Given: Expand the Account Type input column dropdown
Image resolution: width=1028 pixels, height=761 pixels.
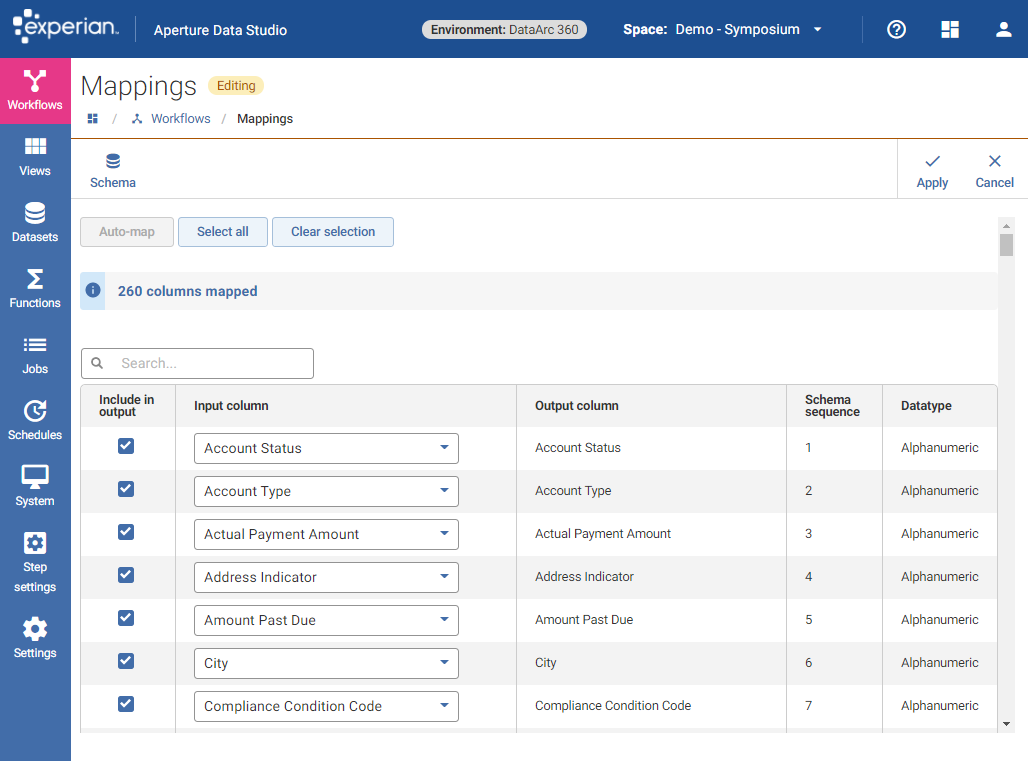Looking at the screenshot, I should tap(326, 491).
